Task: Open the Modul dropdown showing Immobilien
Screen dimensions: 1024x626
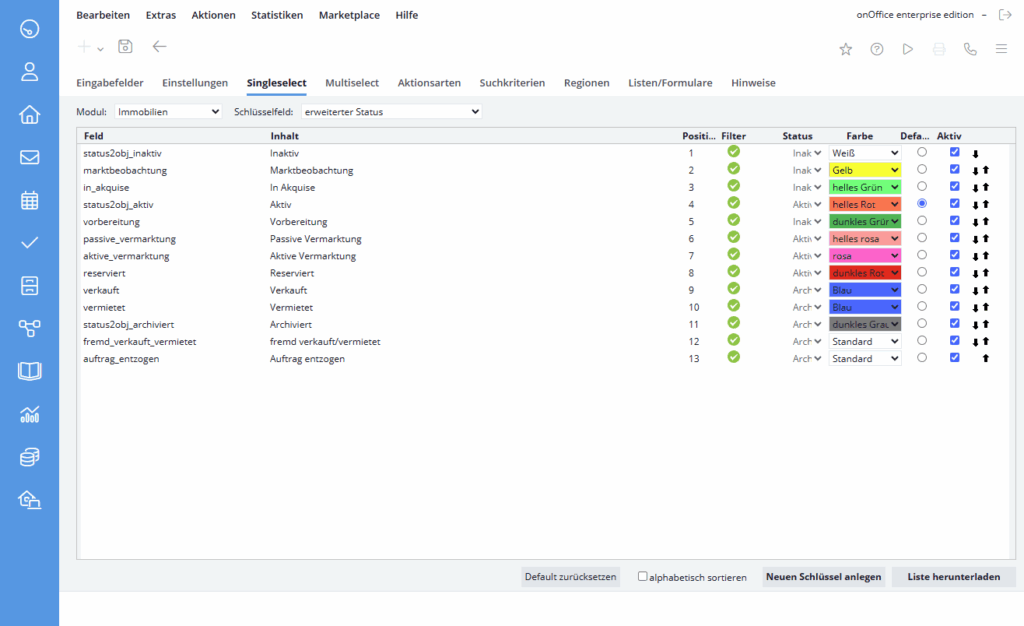Action: (168, 112)
